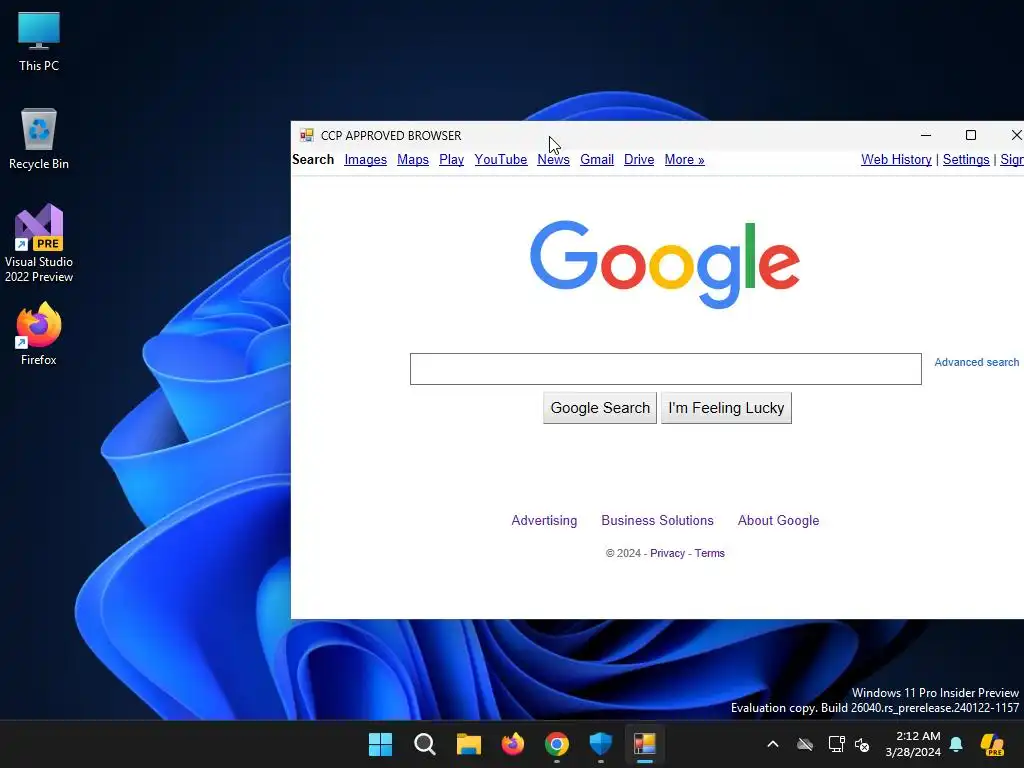Go to Google Maps link
This screenshot has width=1024, height=768.
tap(413, 160)
